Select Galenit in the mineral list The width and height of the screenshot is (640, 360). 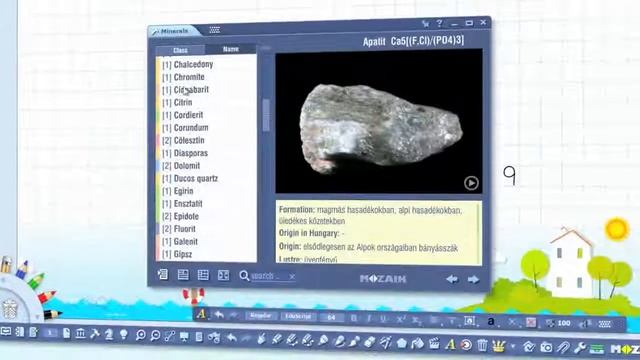[180, 242]
